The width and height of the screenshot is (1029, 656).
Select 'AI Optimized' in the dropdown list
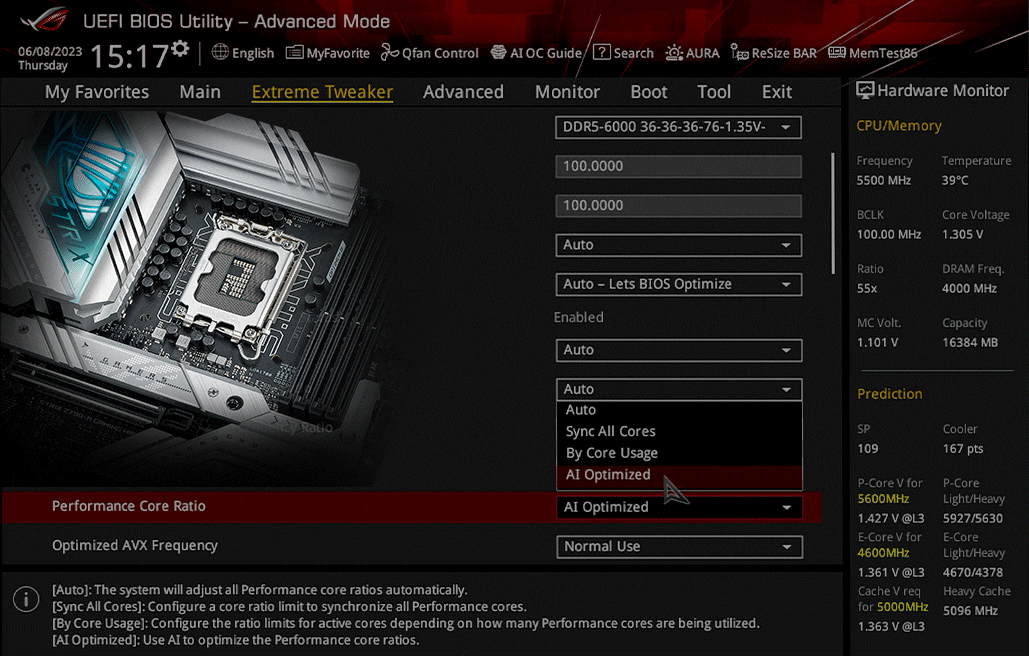(679, 475)
